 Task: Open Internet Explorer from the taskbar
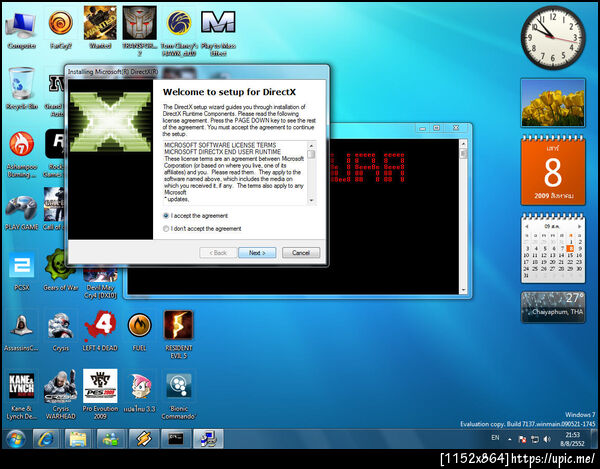click(46, 438)
